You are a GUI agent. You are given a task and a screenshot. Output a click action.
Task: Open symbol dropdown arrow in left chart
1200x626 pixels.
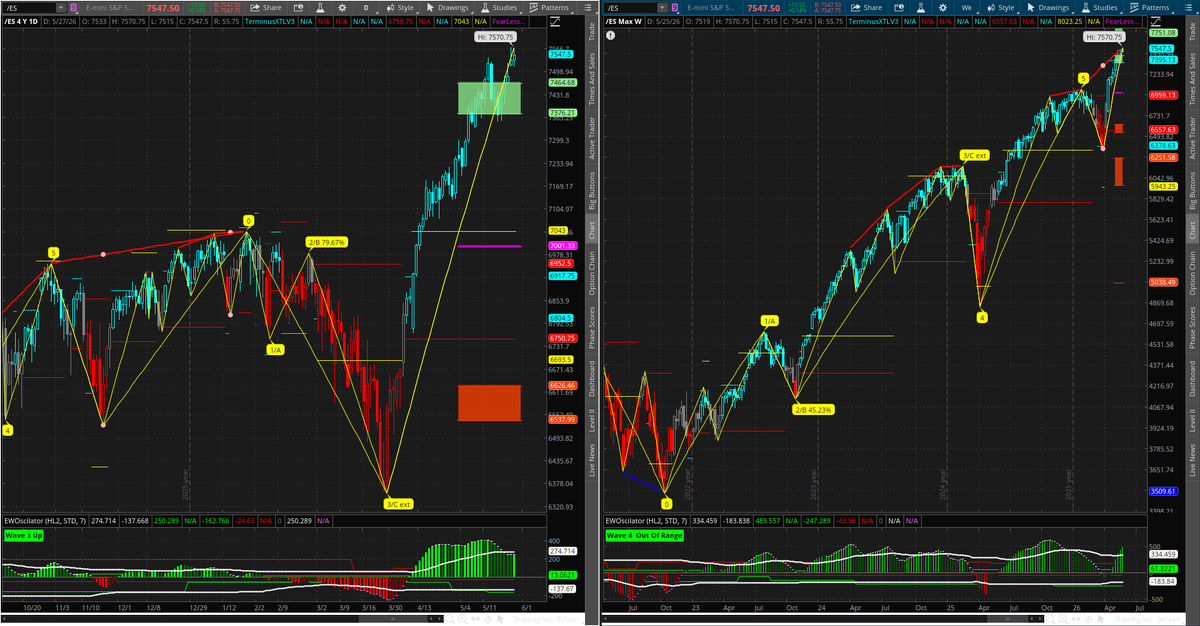click(60, 8)
